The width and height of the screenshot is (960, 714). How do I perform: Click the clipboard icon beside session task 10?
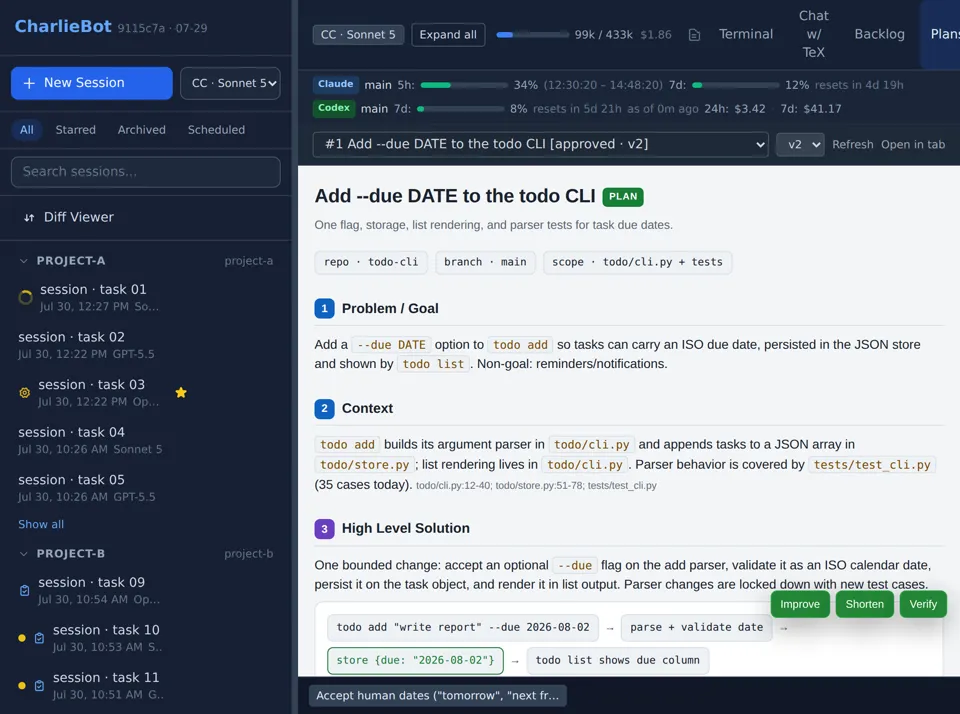(39, 638)
